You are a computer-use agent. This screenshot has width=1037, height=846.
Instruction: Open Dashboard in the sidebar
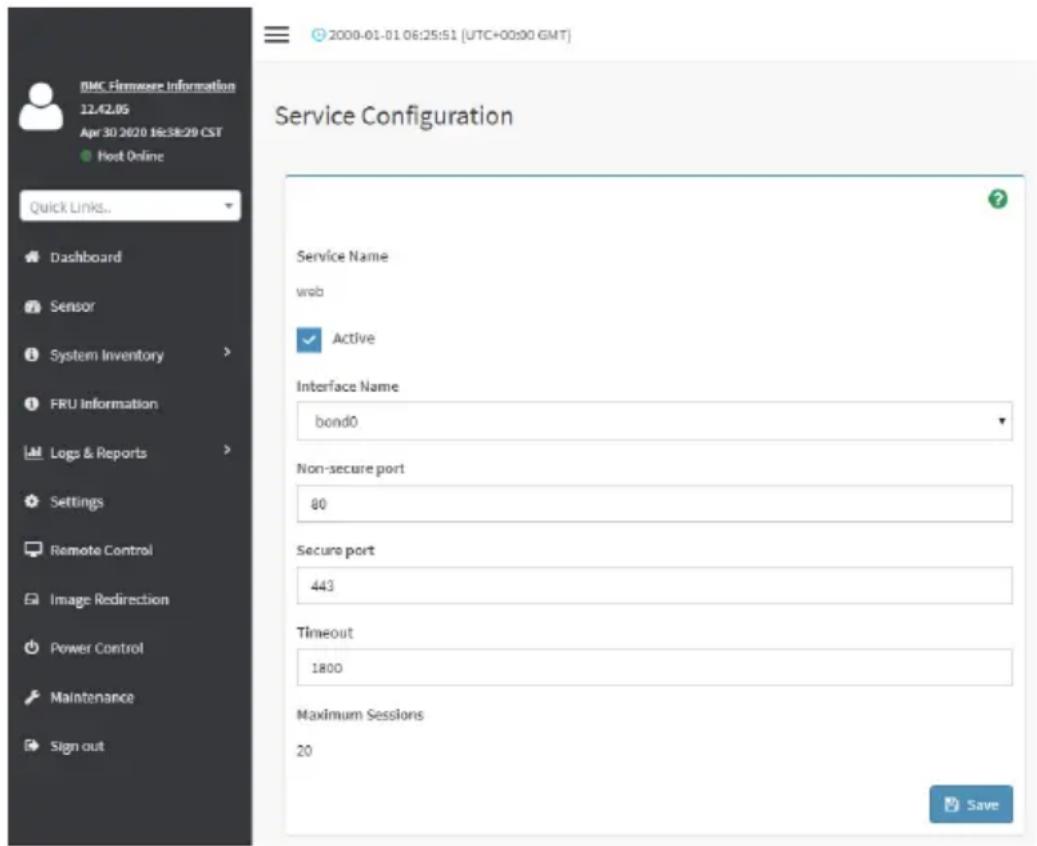(86, 257)
